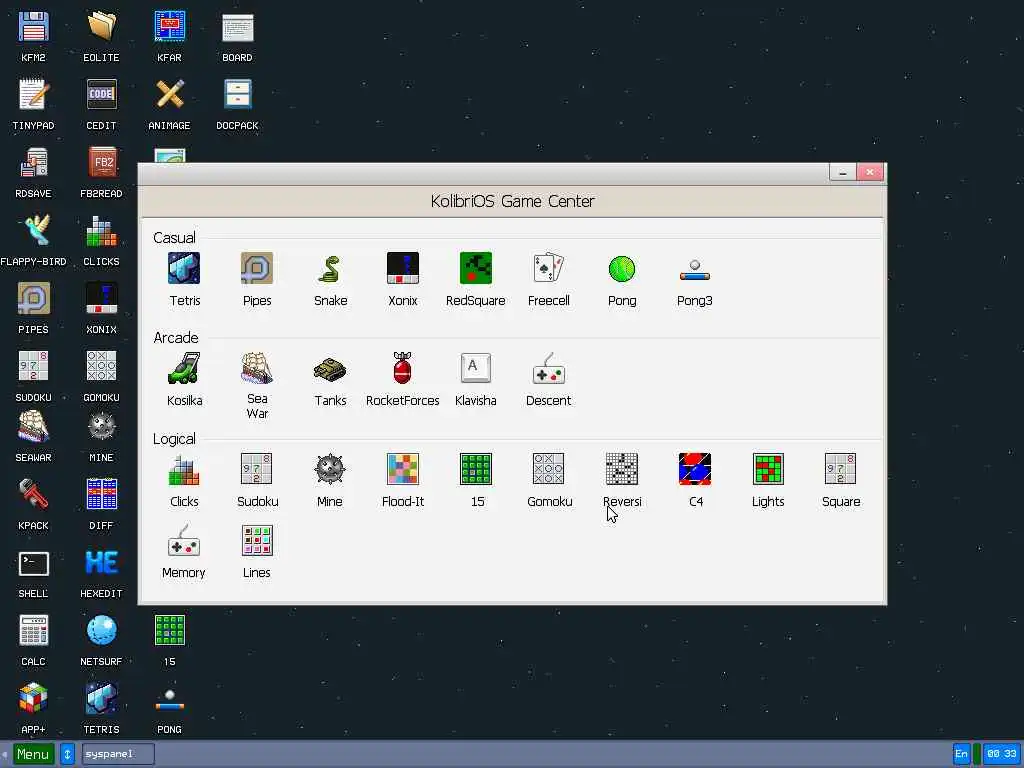Screen dimensions: 1024x768
Task: Select the CEDIT desktop icon
Action: pos(101,95)
